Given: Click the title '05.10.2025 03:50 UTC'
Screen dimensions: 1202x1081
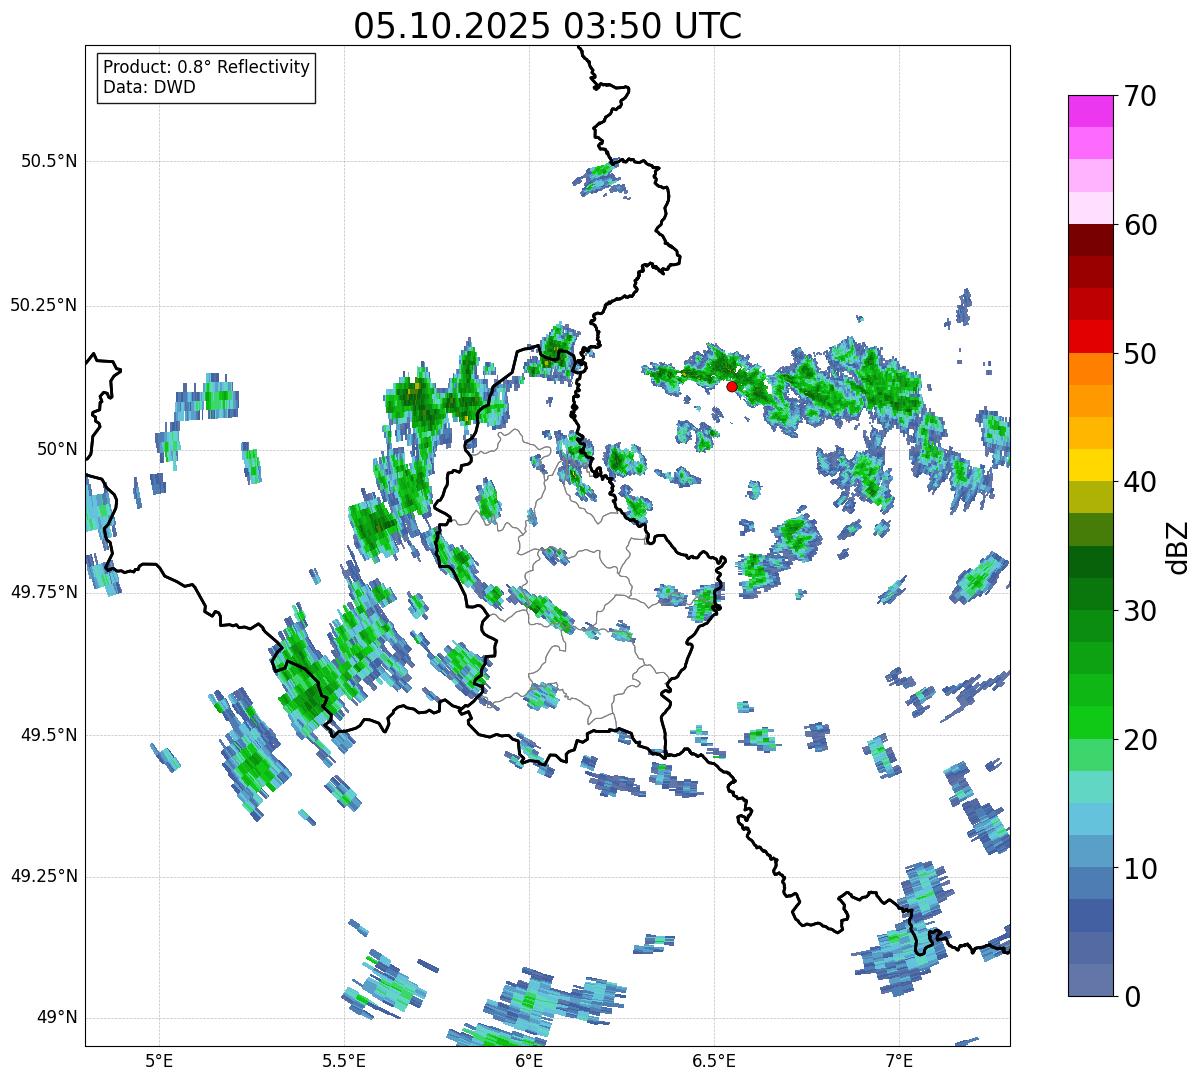Looking at the screenshot, I should click(x=548, y=26).
